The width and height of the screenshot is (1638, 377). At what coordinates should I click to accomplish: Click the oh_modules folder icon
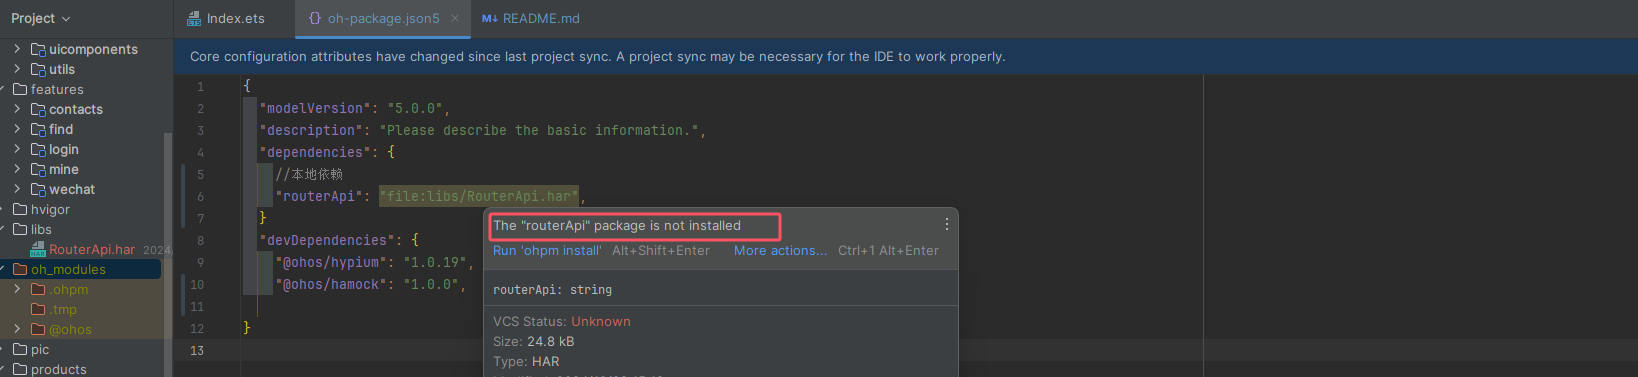[20, 269]
